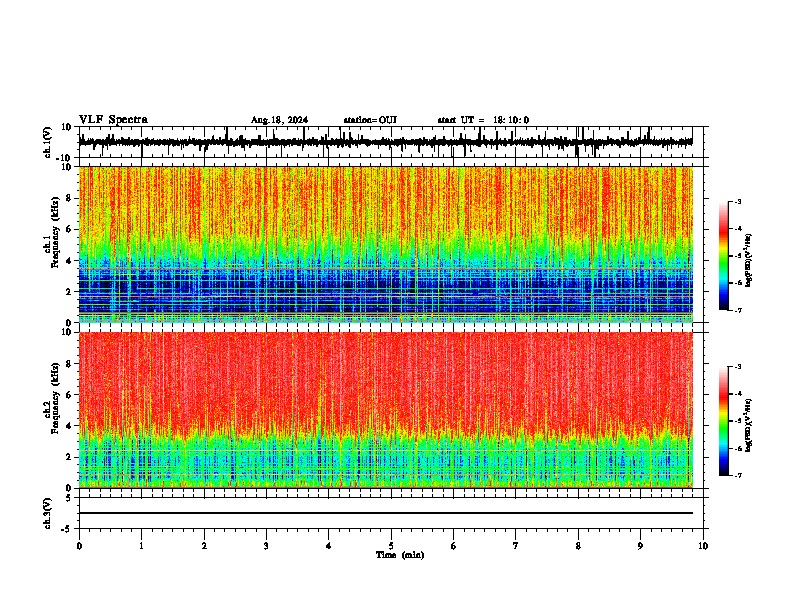Click the ch.1 colorbar "log(PSD)" label

click(x=748, y=260)
